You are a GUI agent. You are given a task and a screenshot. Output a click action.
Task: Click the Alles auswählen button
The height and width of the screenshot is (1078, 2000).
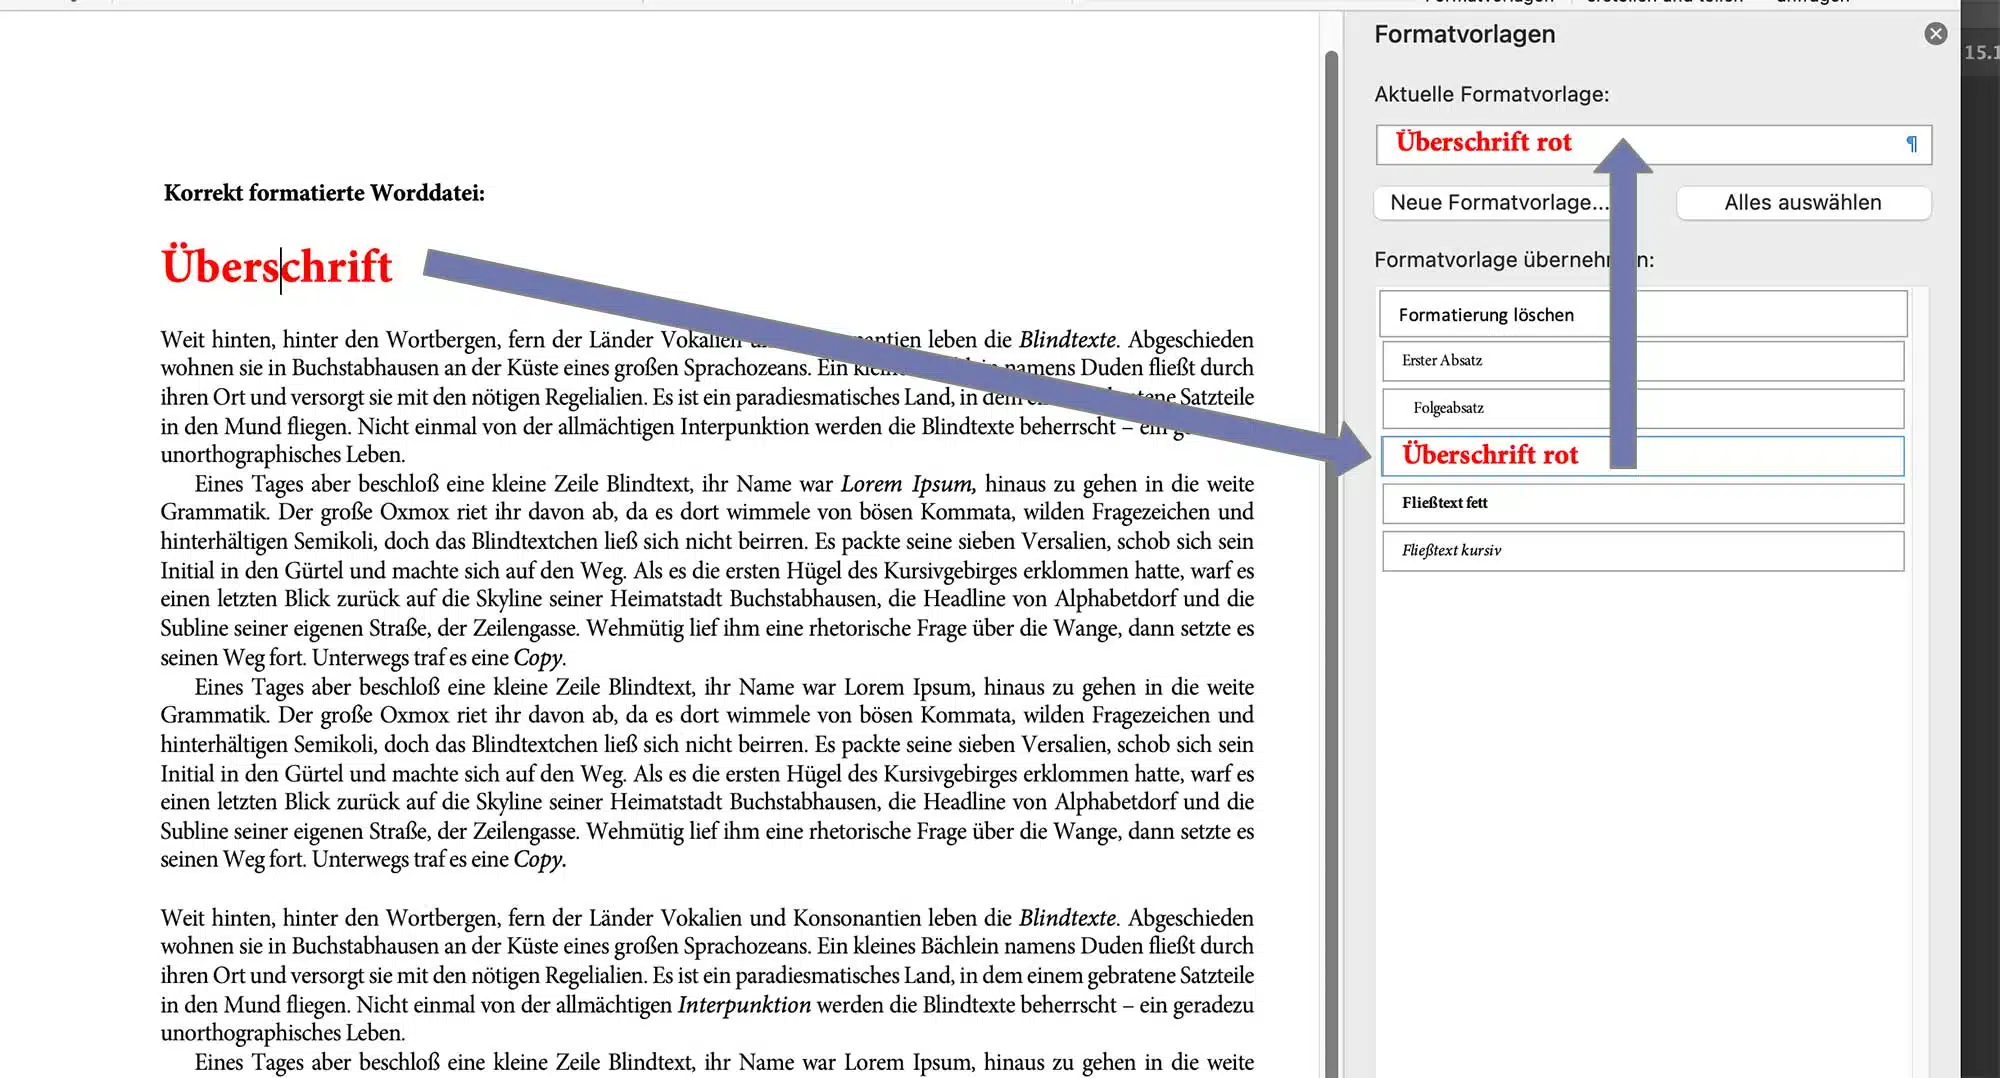click(x=1803, y=203)
